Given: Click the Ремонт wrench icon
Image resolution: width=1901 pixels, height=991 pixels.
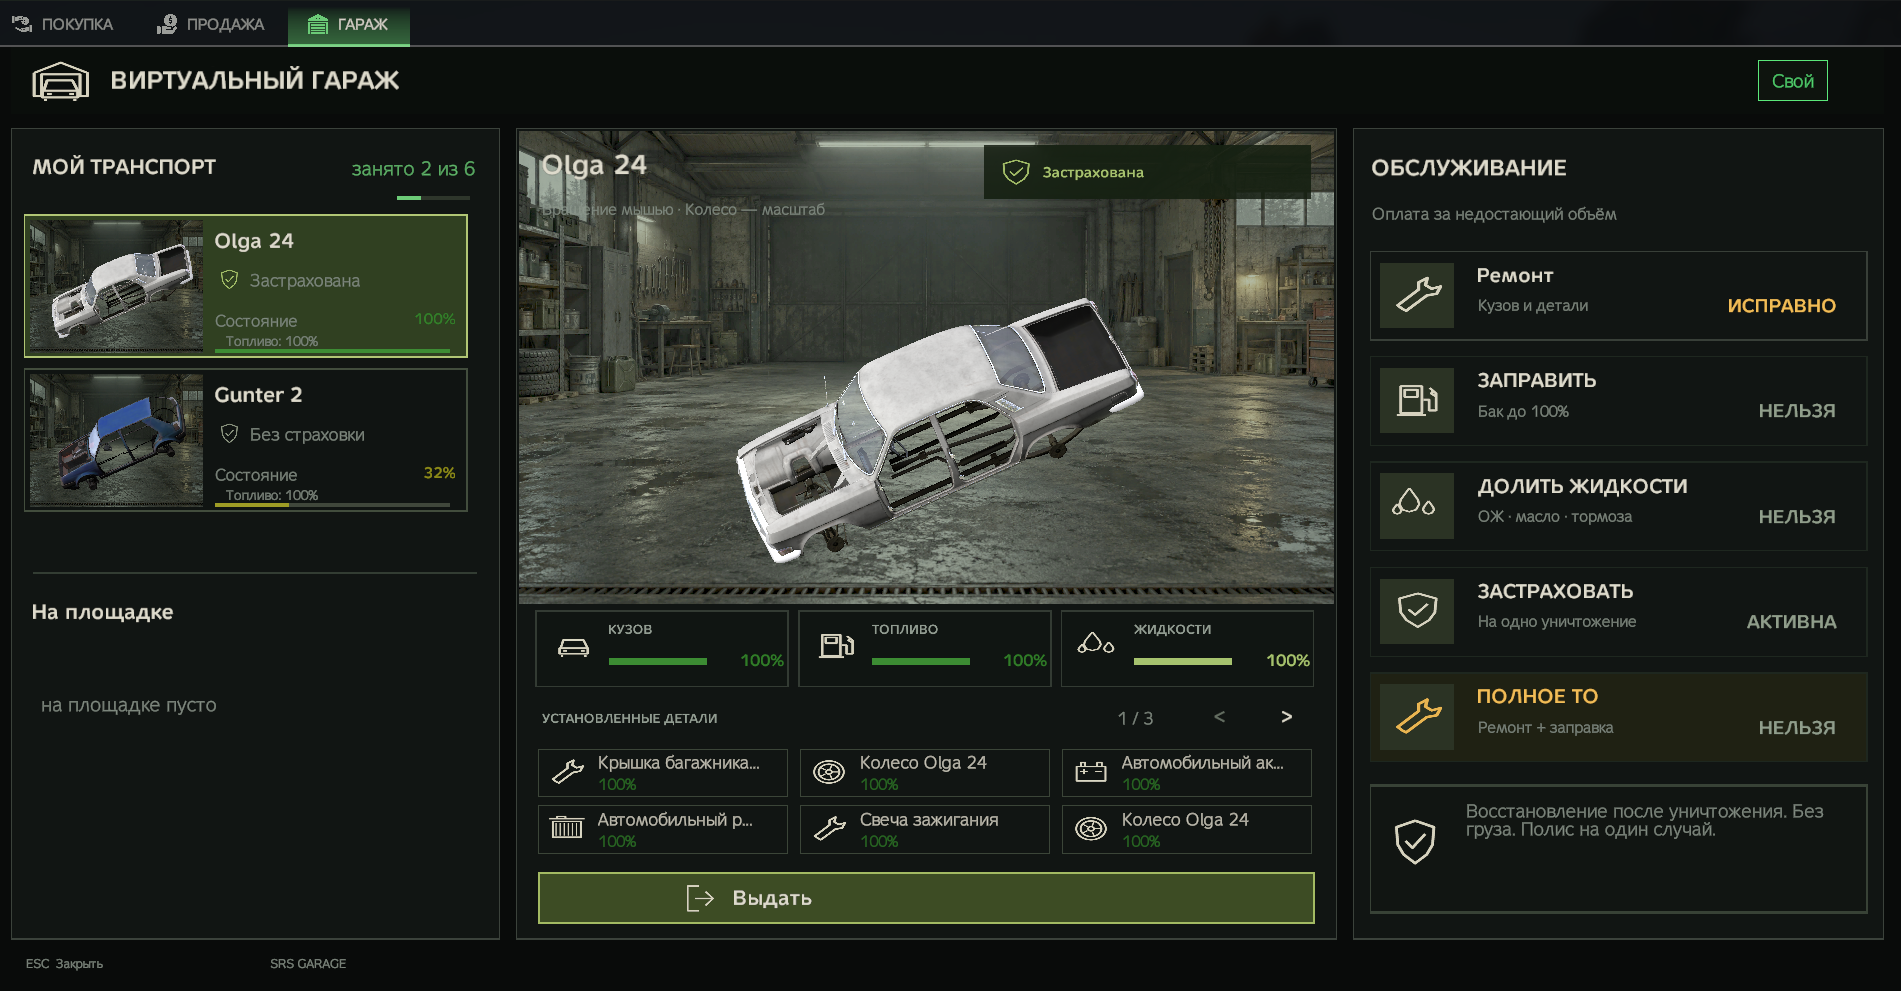Looking at the screenshot, I should 1417,295.
